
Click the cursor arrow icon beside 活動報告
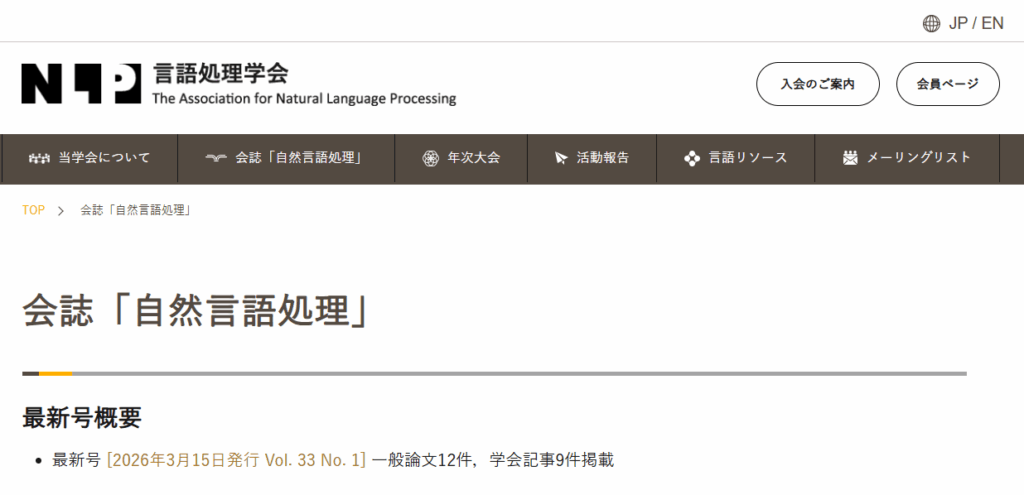point(561,158)
